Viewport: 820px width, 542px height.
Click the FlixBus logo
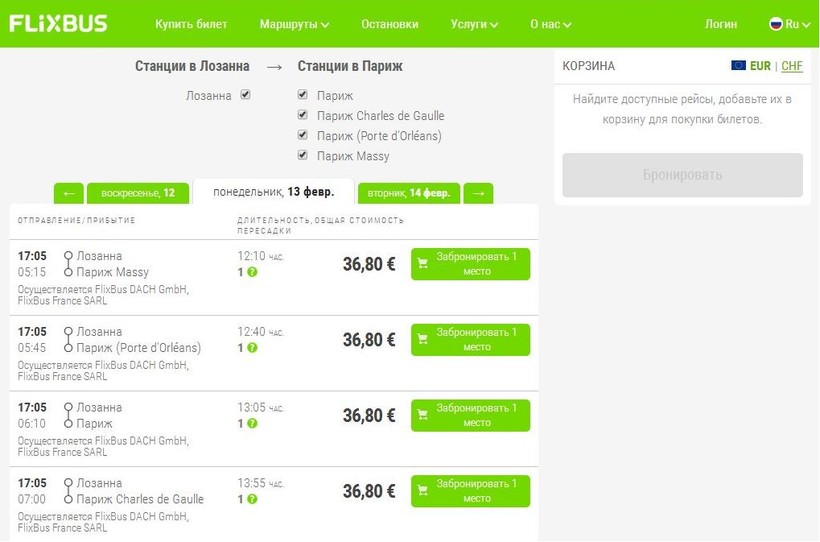click(58, 24)
